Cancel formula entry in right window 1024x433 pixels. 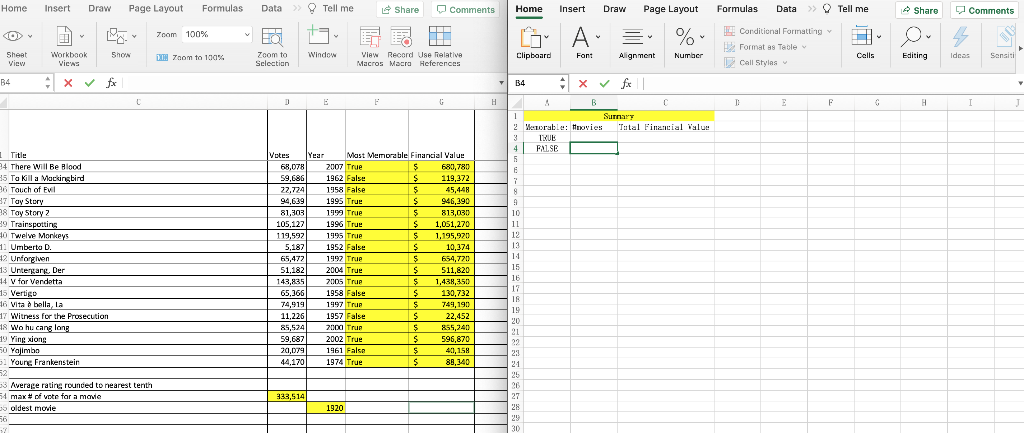pyautogui.click(x=583, y=84)
